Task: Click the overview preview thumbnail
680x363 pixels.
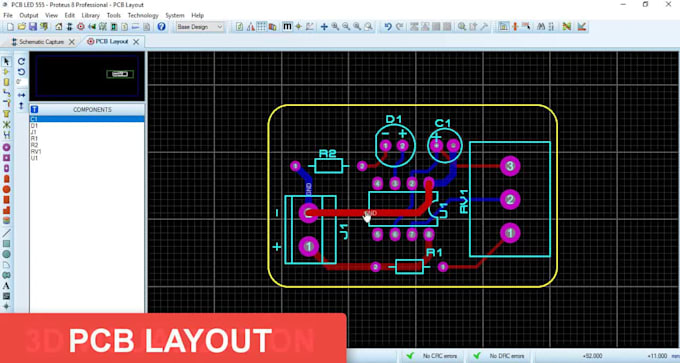Action: (x=87, y=76)
